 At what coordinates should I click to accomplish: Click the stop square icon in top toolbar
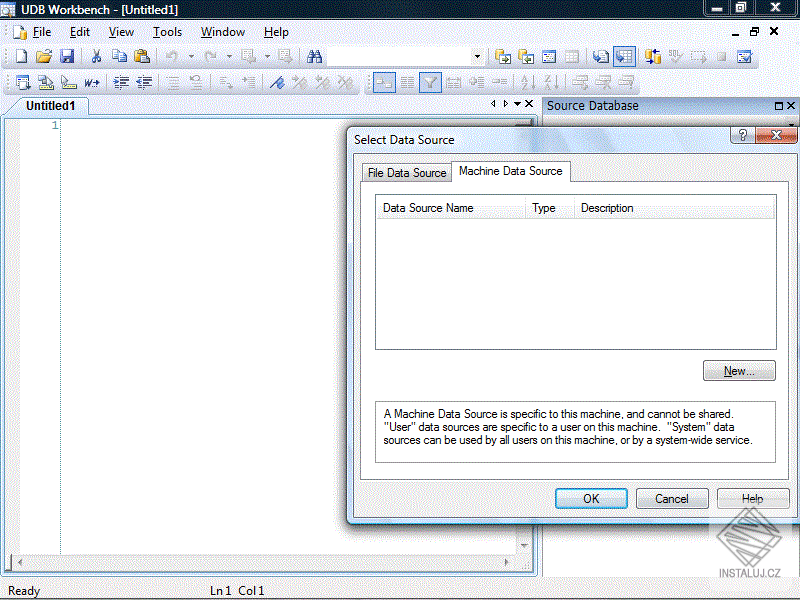click(721, 56)
